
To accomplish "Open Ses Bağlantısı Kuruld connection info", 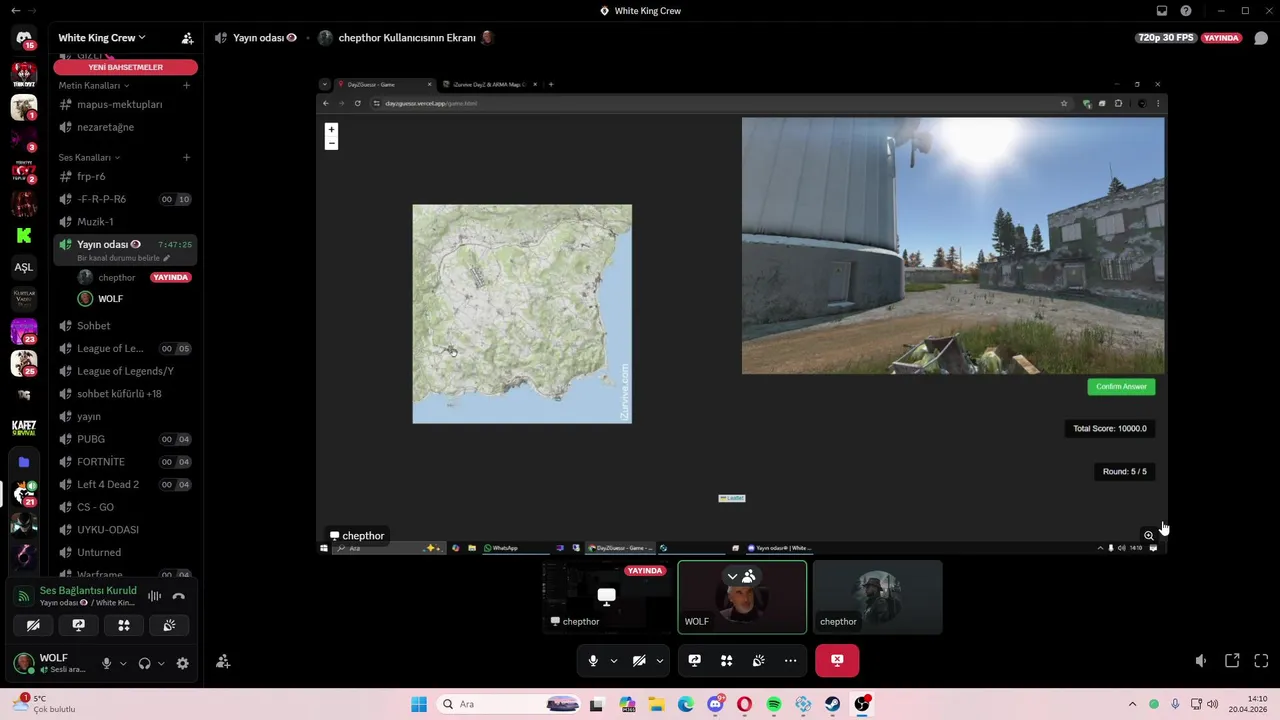I will (x=88, y=591).
